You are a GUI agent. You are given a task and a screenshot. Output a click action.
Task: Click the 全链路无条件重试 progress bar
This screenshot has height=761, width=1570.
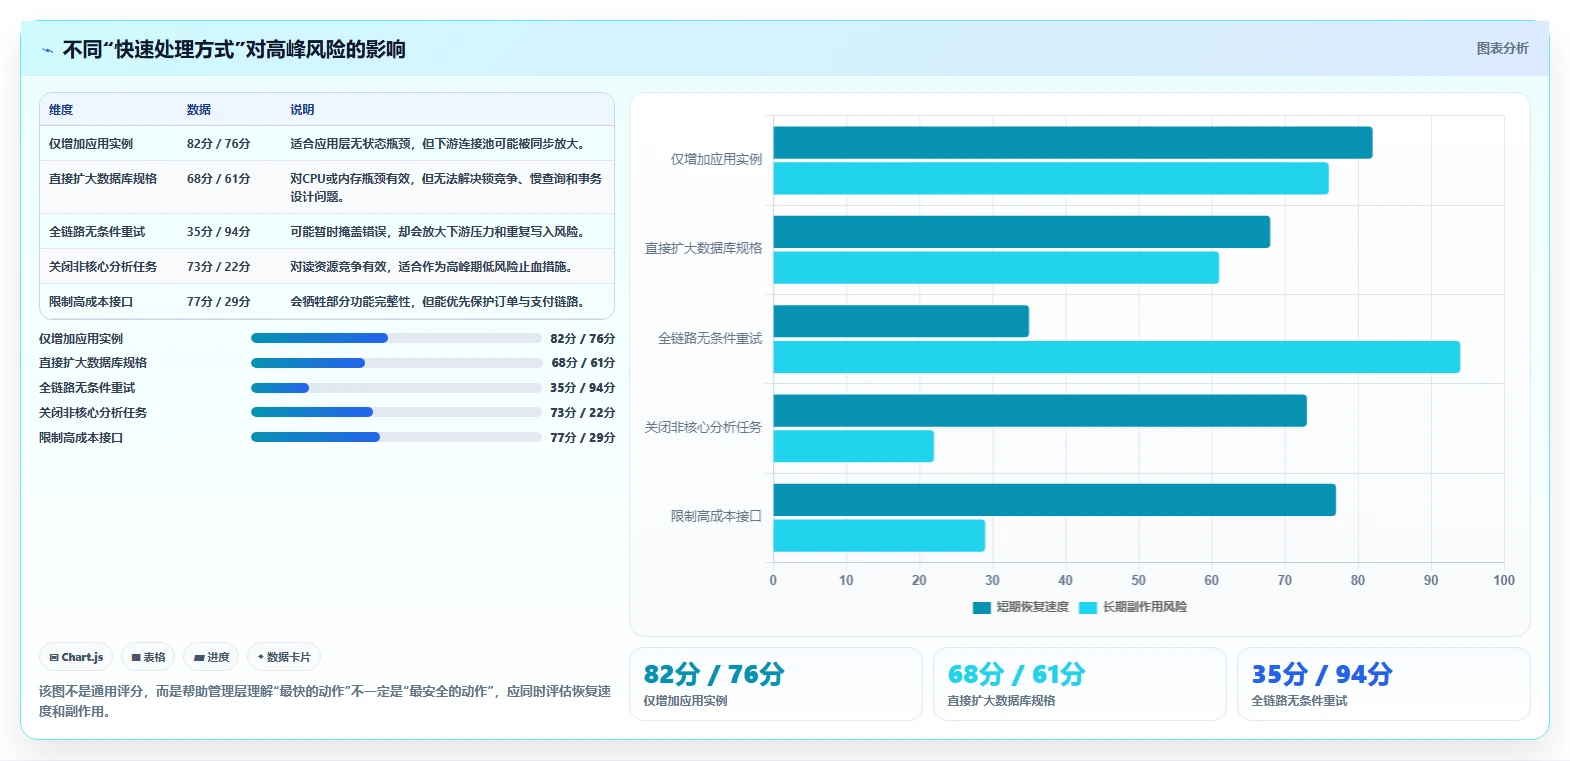(396, 388)
